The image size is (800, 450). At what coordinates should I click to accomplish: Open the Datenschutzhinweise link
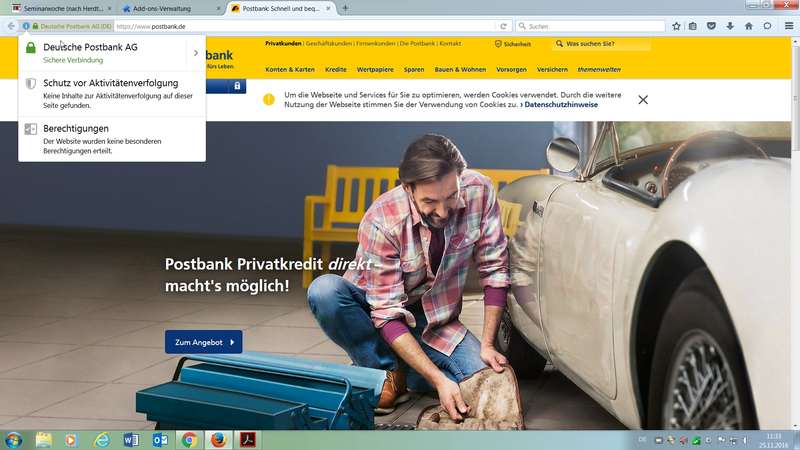(x=561, y=104)
